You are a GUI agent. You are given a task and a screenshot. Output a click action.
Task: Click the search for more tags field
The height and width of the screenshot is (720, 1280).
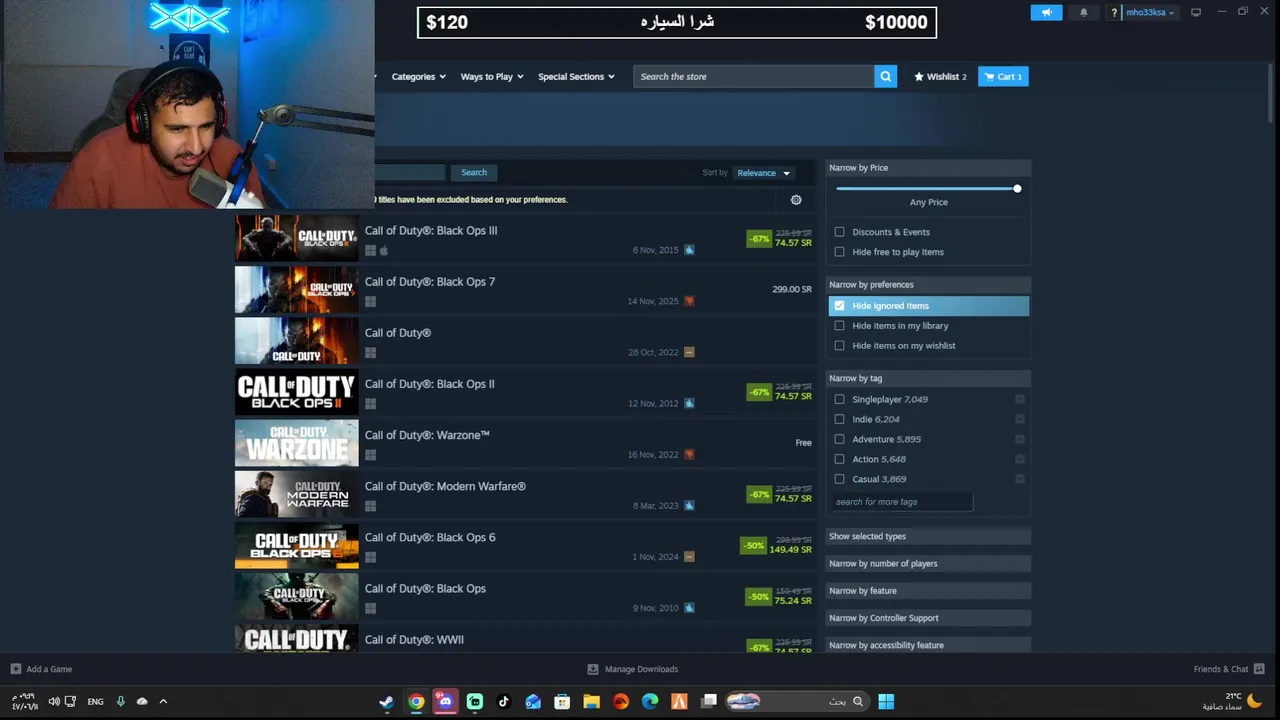(x=902, y=502)
